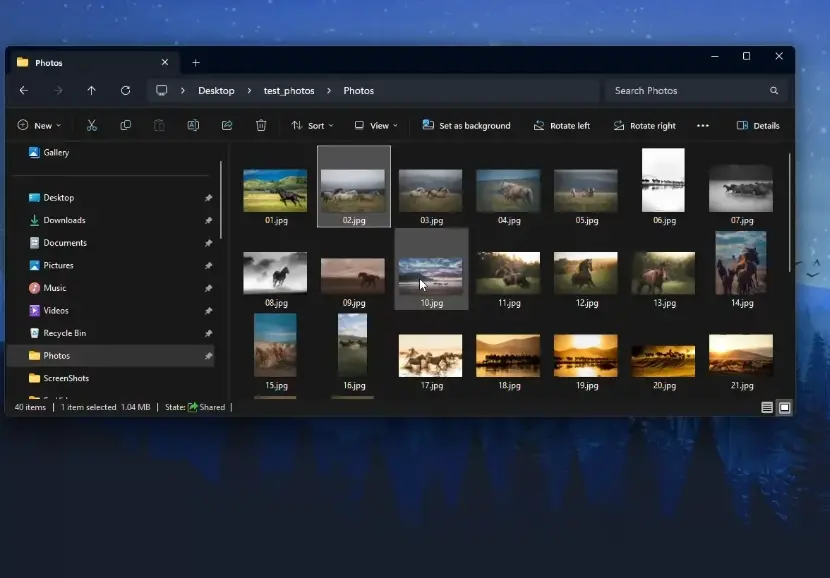Open the See more ellipsis menu
Image resolution: width=830 pixels, height=578 pixels.
pyautogui.click(x=702, y=125)
